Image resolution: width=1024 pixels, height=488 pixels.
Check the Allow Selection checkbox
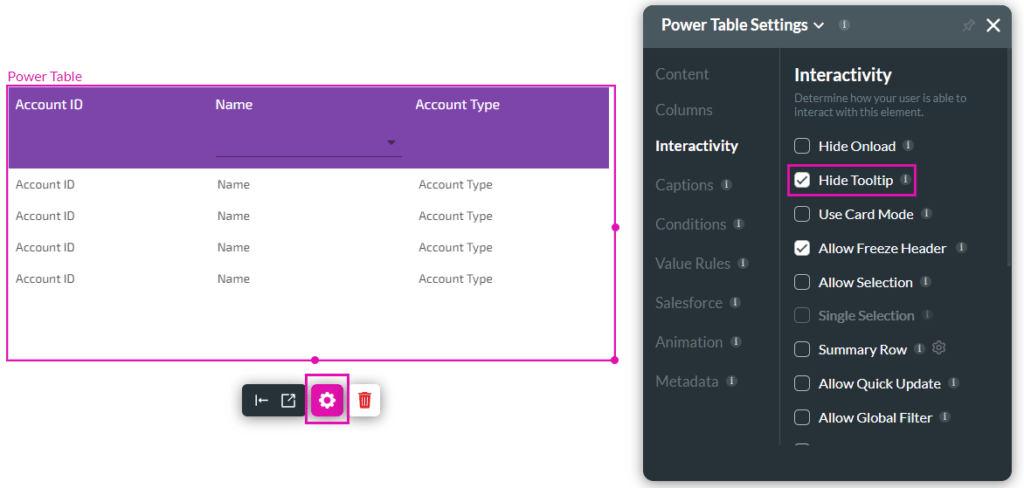(x=802, y=282)
